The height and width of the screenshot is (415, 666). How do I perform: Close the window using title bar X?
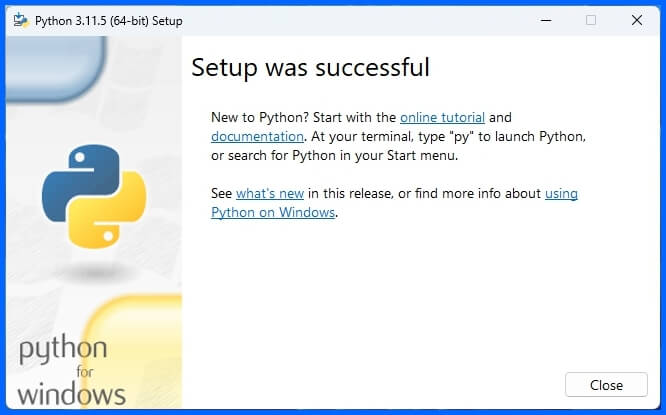click(637, 20)
